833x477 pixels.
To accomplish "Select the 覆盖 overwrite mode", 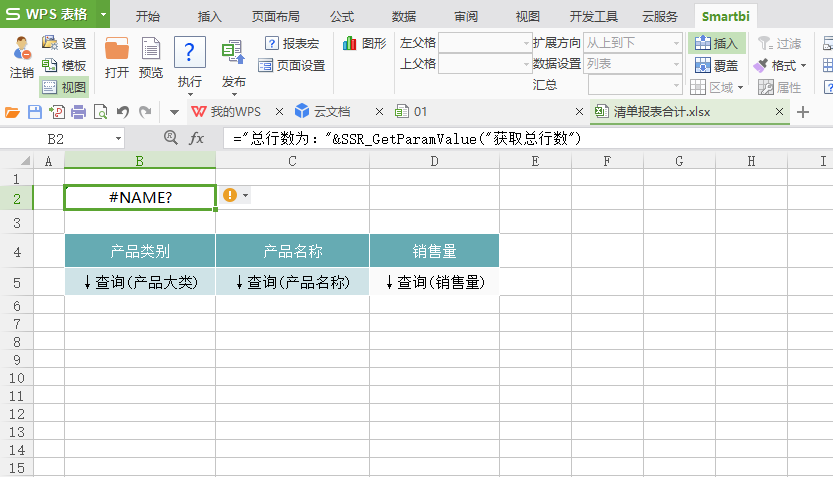I will click(717, 65).
